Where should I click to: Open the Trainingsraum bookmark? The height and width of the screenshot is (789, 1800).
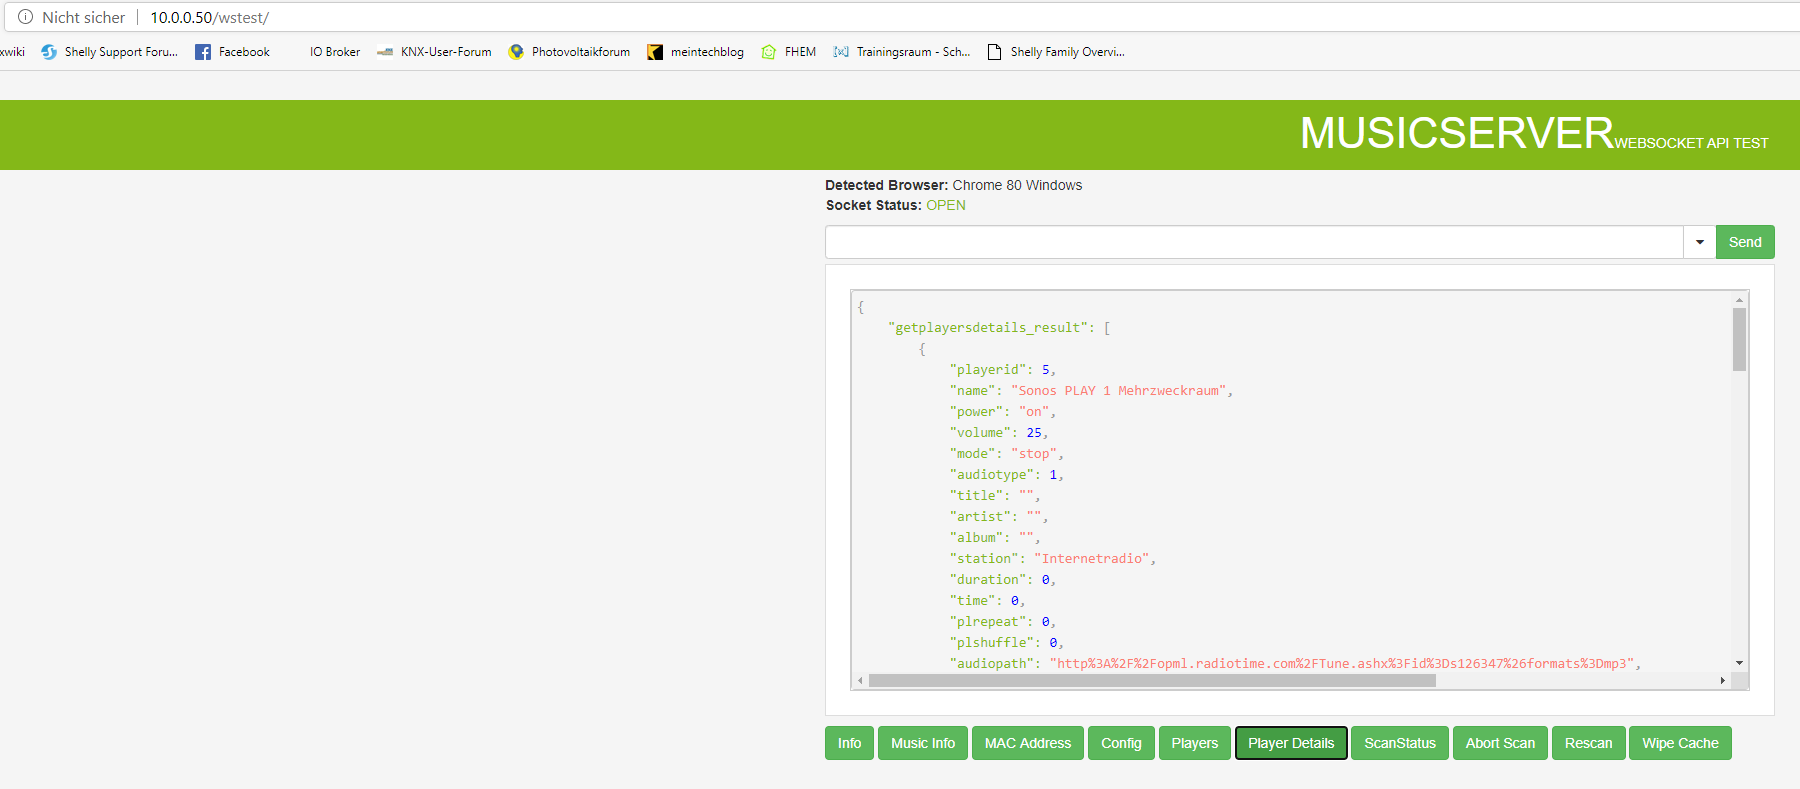[x=902, y=52]
